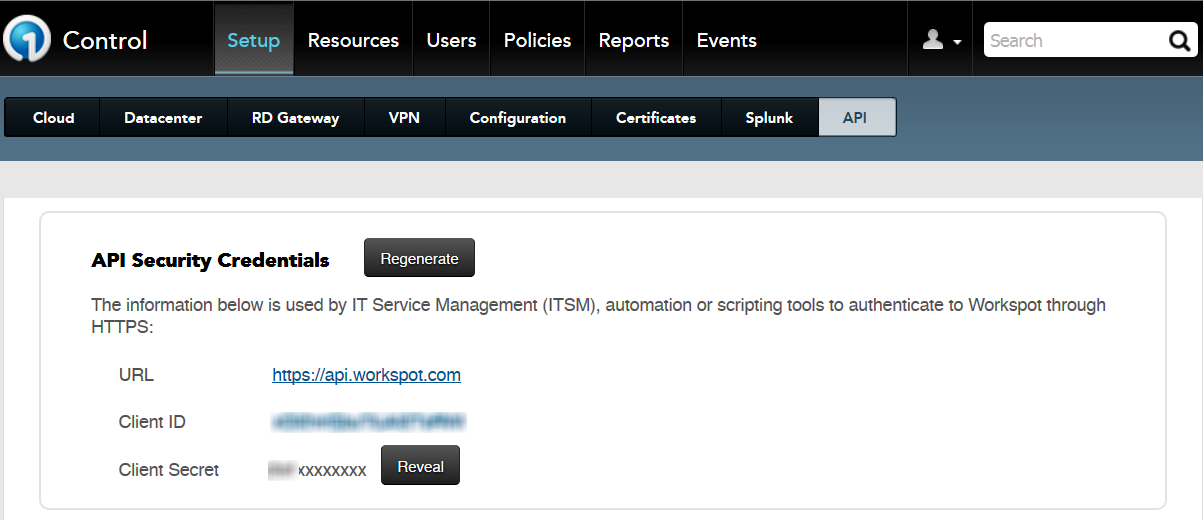Image resolution: width=1203 pixels, height=520 pixels.
Task: Click the blurred Client ID value
Action: (x=369, y=422)
